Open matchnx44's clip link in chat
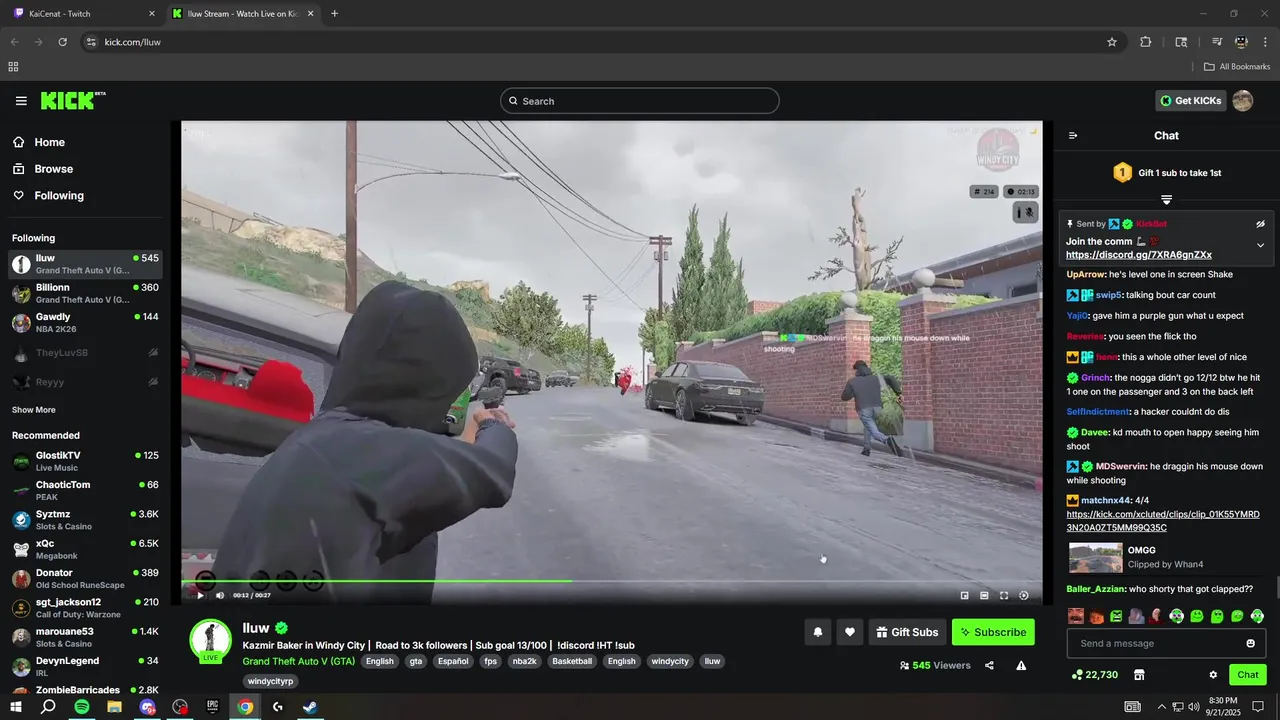This screenshot has width=1280, height=720. 1163,521
